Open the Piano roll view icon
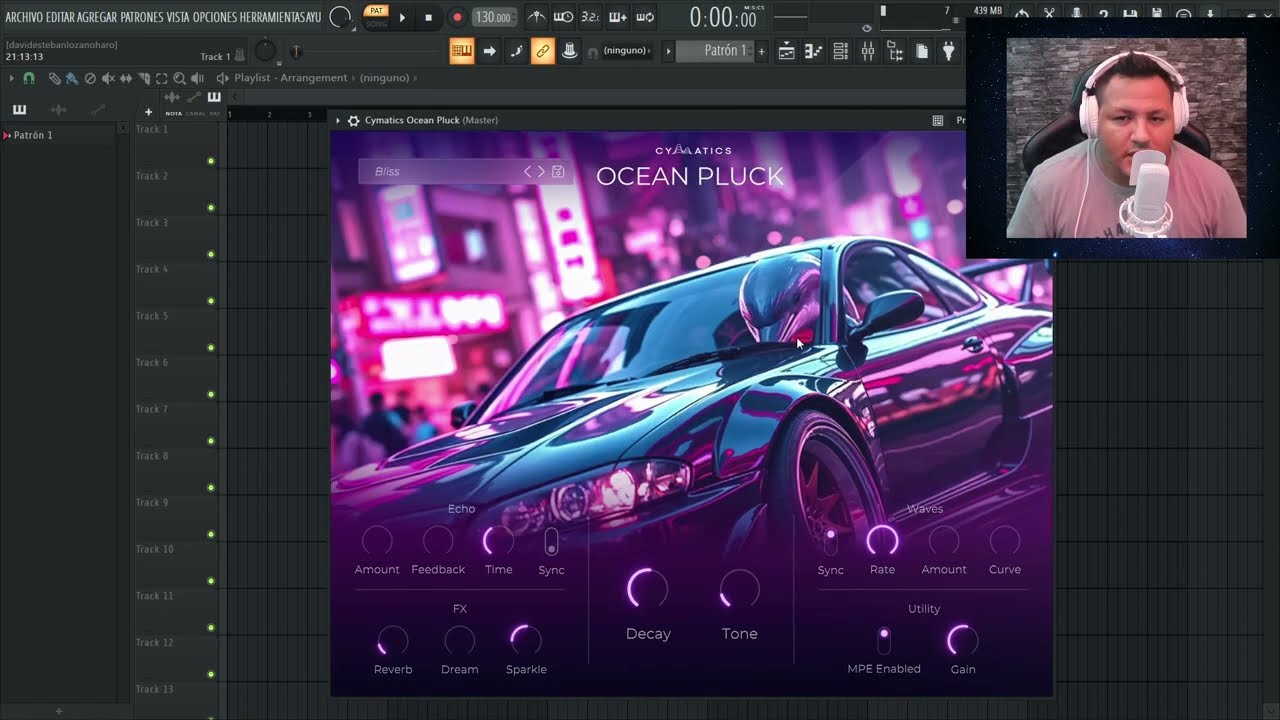This screenshot has width=1280, height=720. tap(814, 51)
